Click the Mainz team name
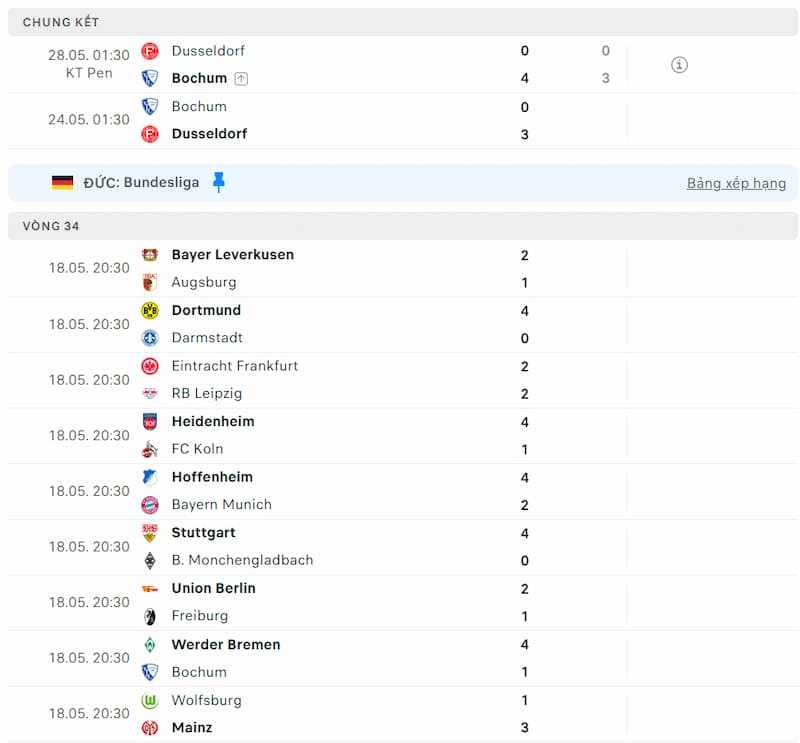Screen dimensions: 800x743 (192, 727)
